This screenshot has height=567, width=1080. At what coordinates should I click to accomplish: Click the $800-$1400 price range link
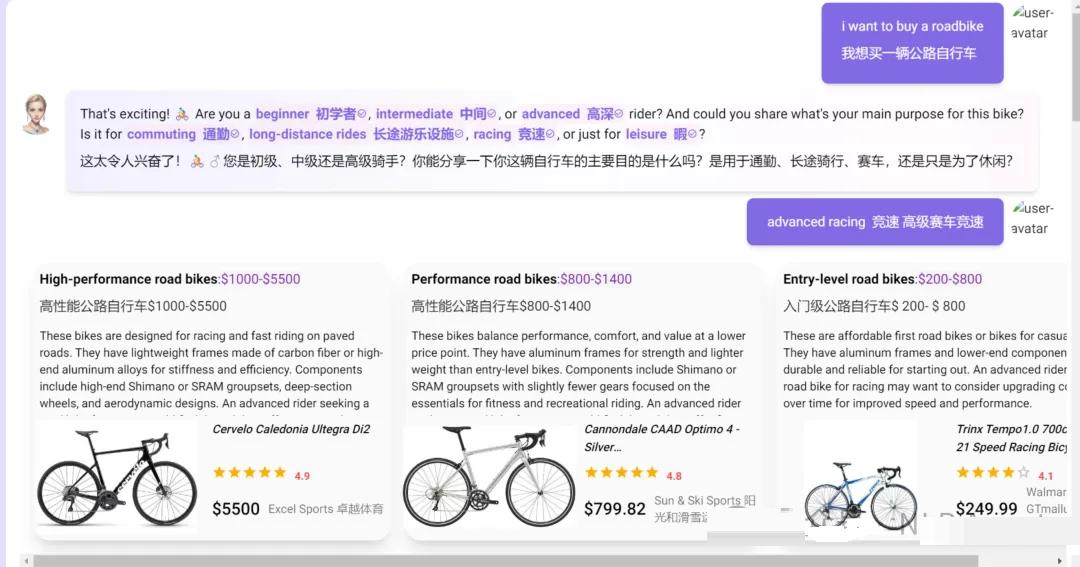tap(596, 279)
